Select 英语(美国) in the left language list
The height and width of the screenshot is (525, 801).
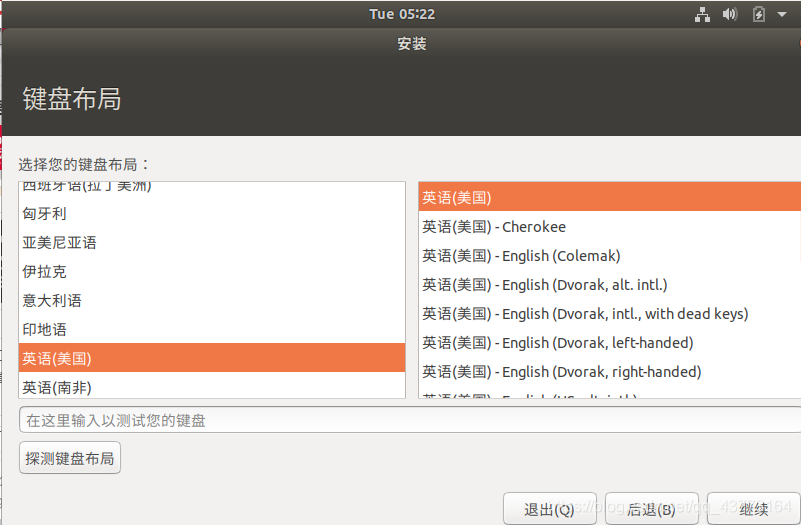point(212,358)
